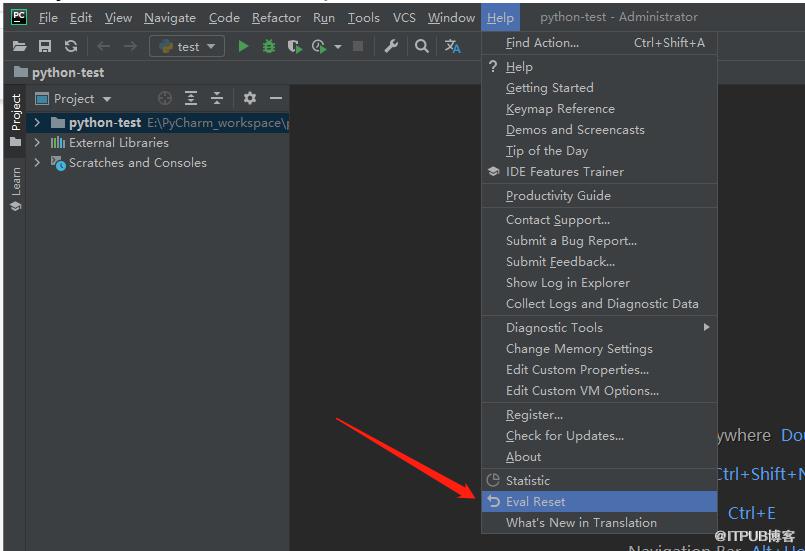Open the Navigate menu
The image size is (805, 551).
coord(170,17)
